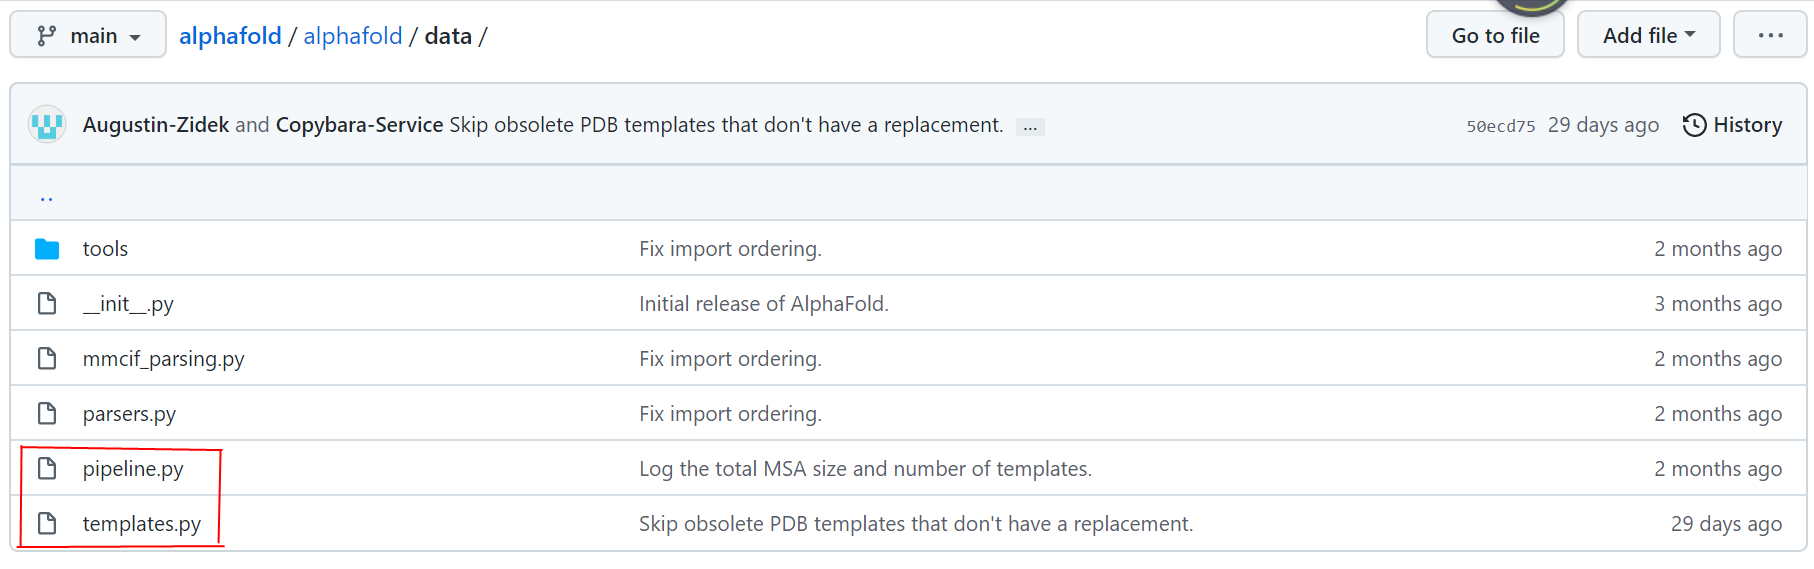Click the tools folder icon
The height and width of the screenshot is (569, 1814).
click(47, 249)
